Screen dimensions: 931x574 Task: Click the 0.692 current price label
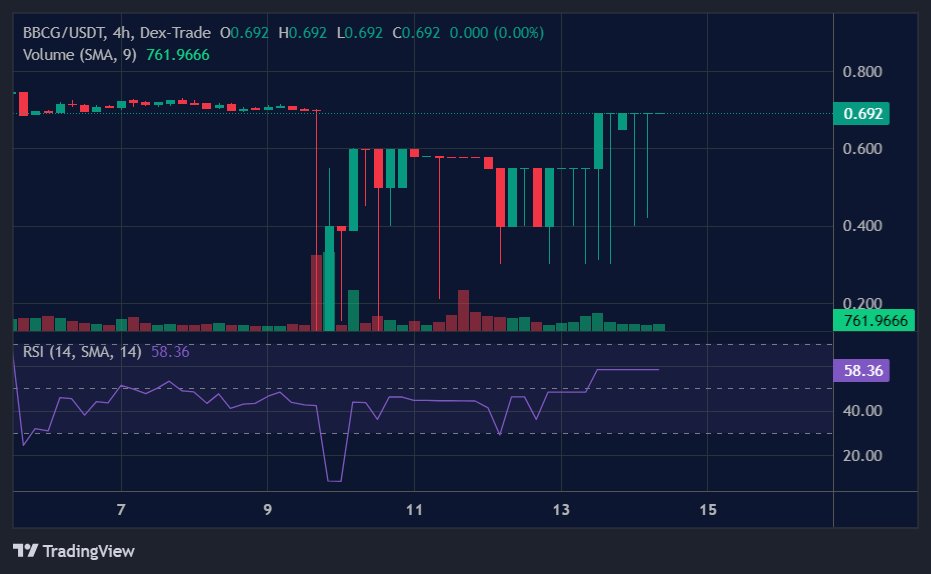tap(862, 113)
